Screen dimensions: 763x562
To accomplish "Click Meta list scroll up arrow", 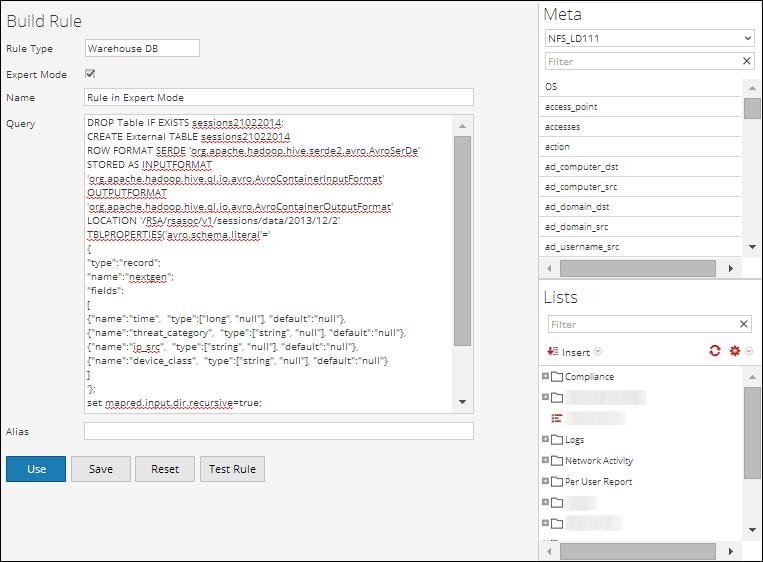I will click(752, 88).
